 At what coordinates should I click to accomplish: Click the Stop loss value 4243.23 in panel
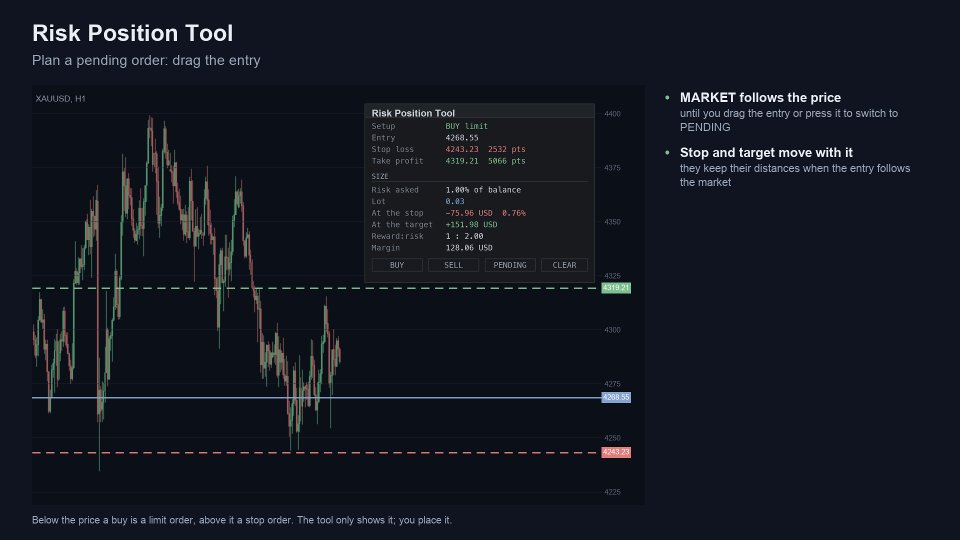pyautogui.click(x=462, y=149)
